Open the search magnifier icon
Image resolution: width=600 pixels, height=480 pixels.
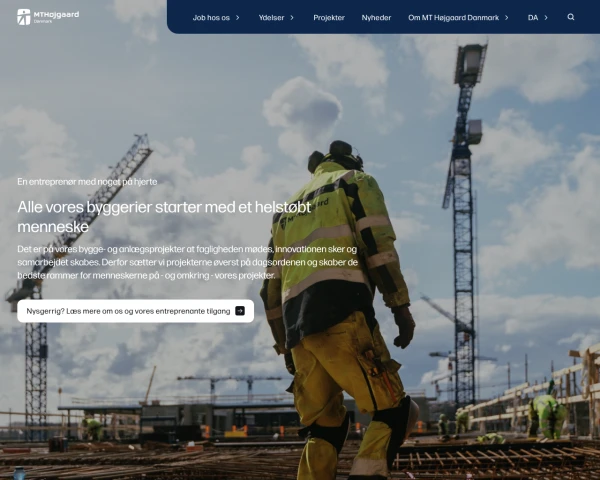571,17
